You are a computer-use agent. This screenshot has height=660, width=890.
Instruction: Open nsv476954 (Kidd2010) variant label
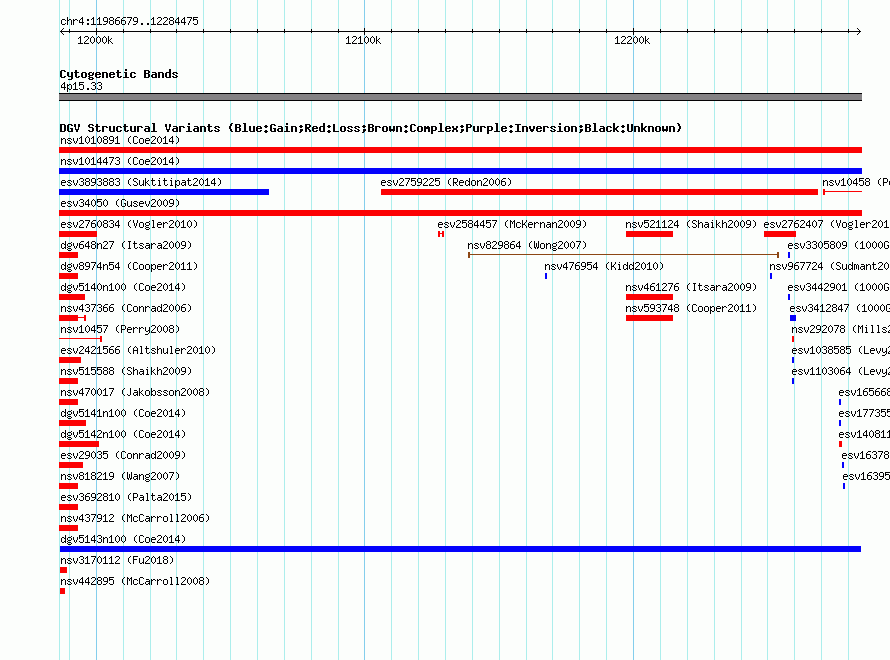(604, 266)
